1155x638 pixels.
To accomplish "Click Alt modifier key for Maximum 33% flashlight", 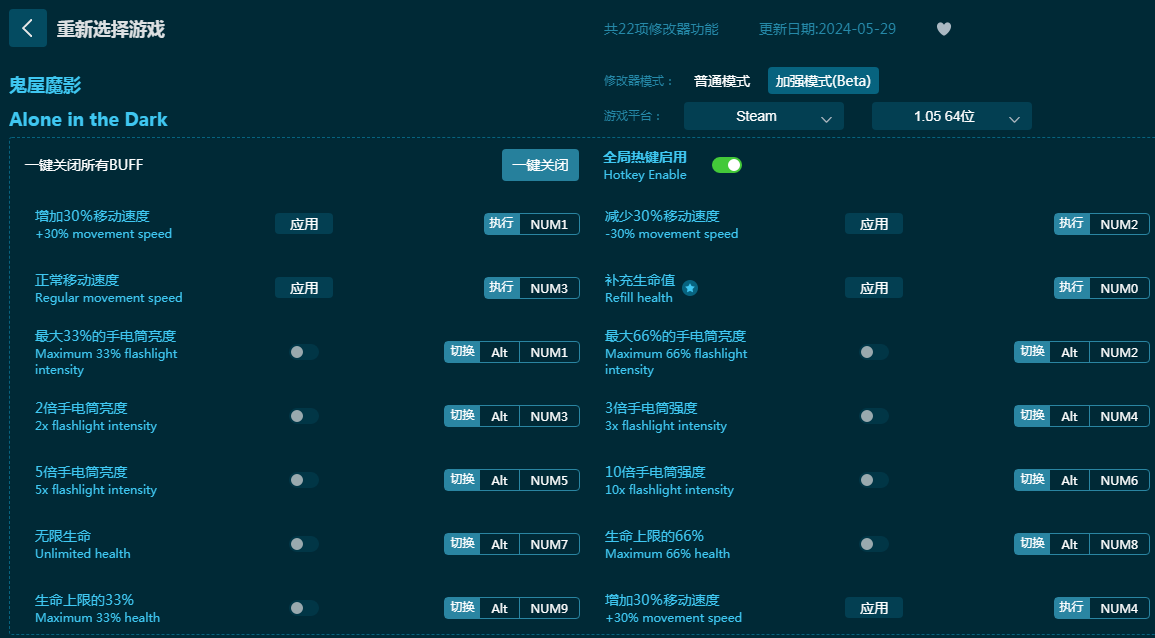I will click(x=499, y=352).
